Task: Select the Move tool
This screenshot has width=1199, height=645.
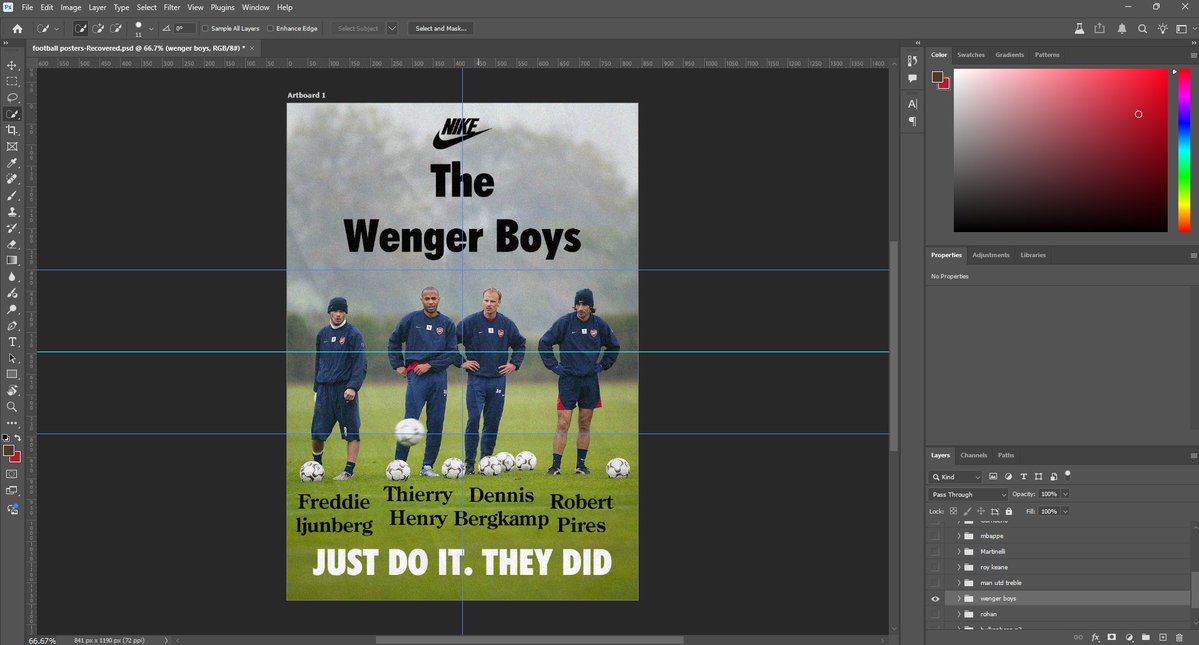Action: click(11, 66)
